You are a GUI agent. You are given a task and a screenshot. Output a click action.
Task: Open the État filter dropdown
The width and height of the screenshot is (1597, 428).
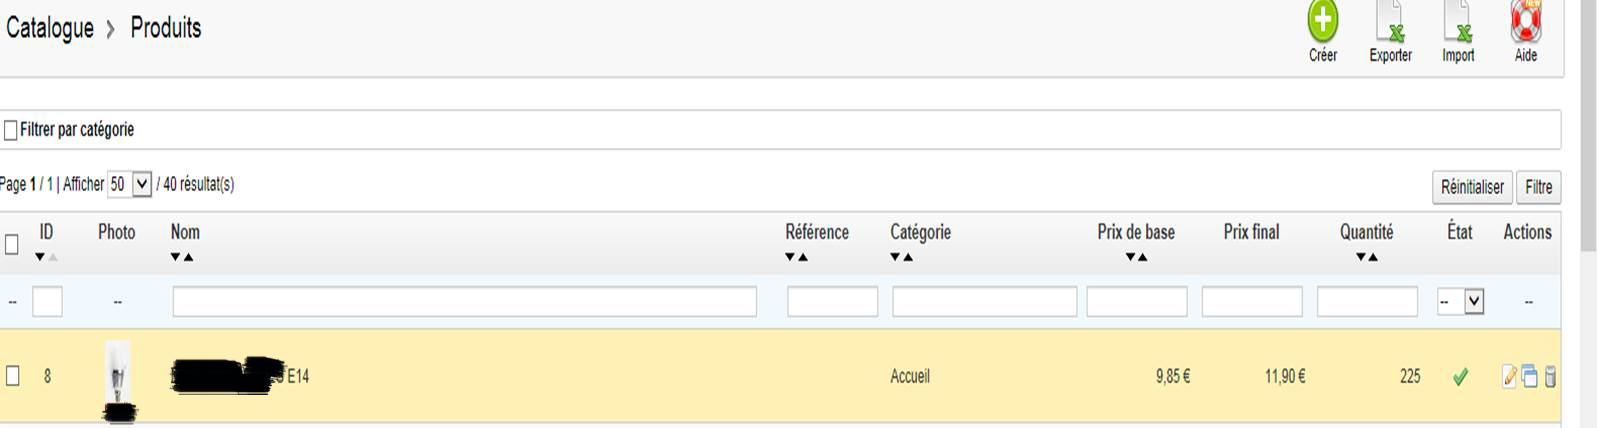tap(1460, 301)
